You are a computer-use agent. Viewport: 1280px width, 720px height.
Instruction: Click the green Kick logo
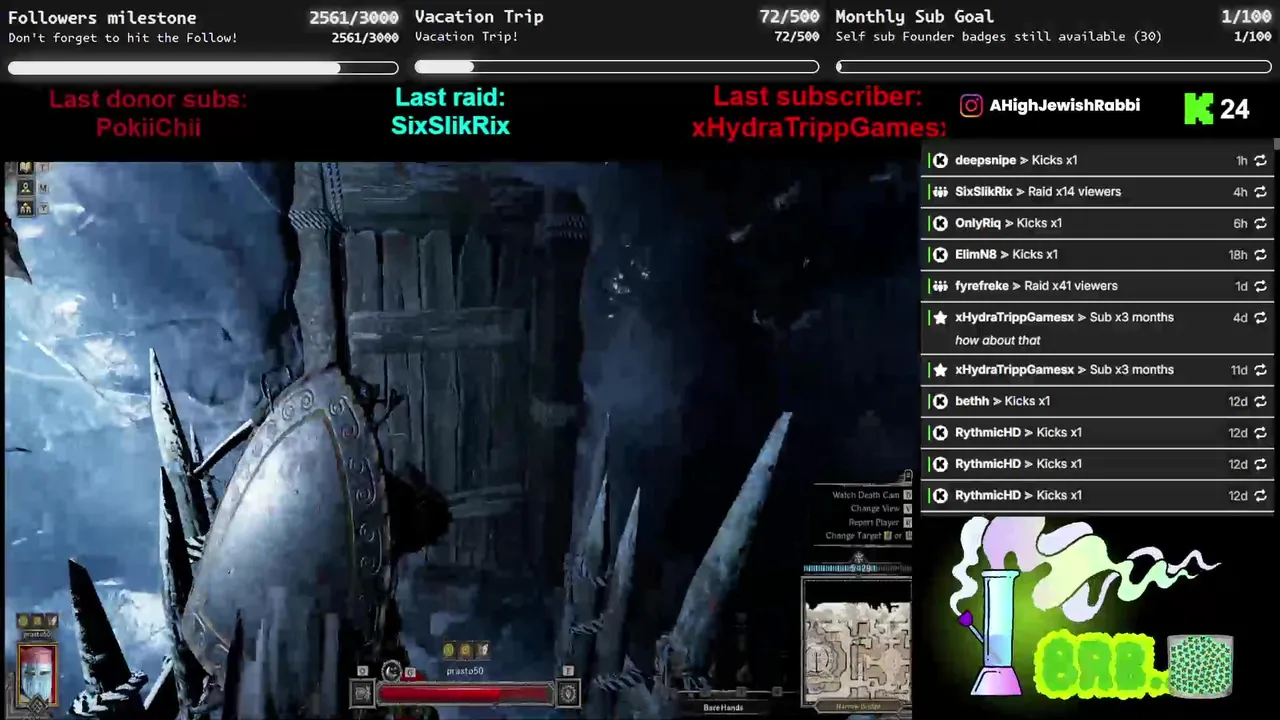pos(1198,108)
